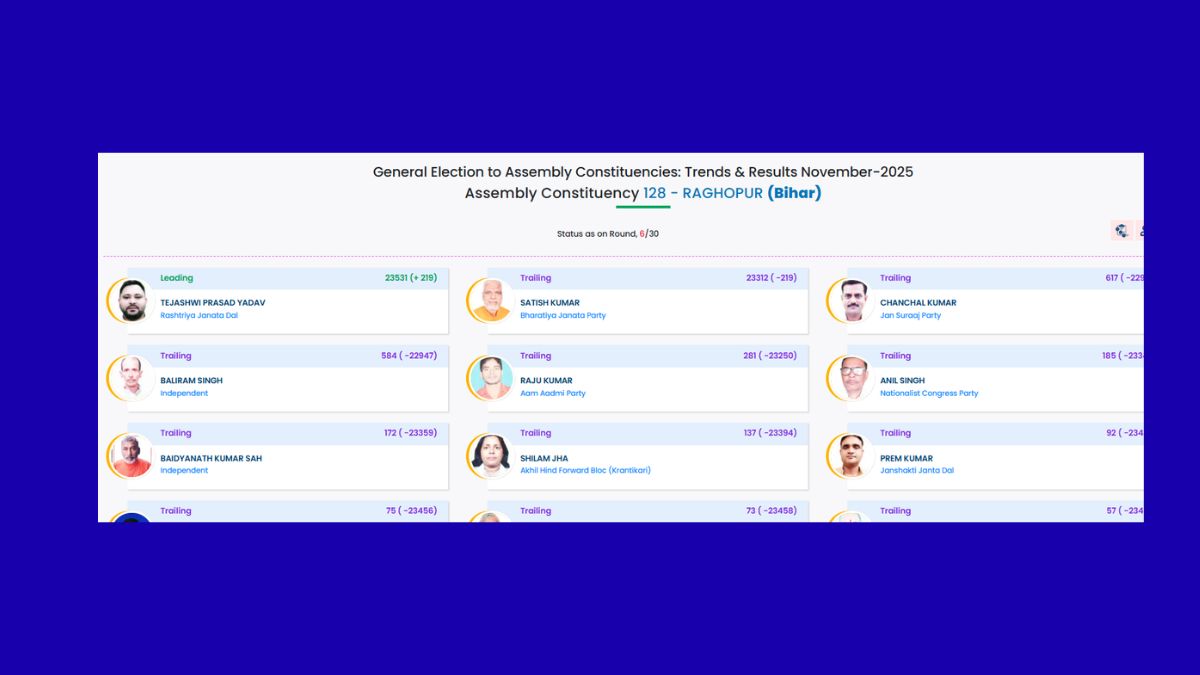Click the Bharatiya Janata Party label

pyautogui.click(x=563, y=316)
